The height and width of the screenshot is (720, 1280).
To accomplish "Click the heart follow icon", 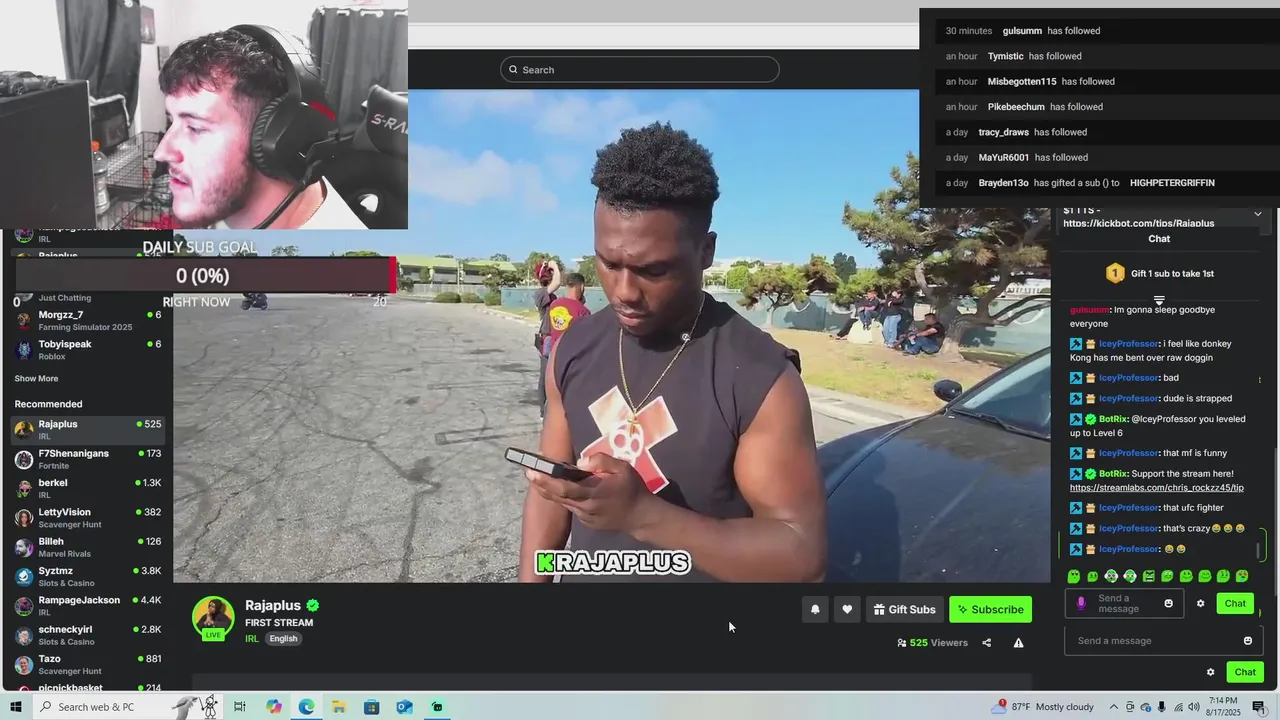I will [x=847, y=609].
